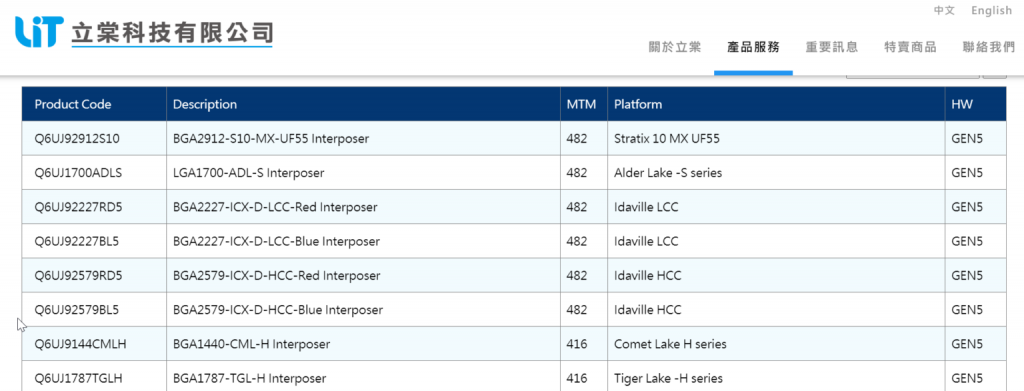1024x391 pixels.
Task: Open the 聯絡我們 page
Action: point(988,47)
